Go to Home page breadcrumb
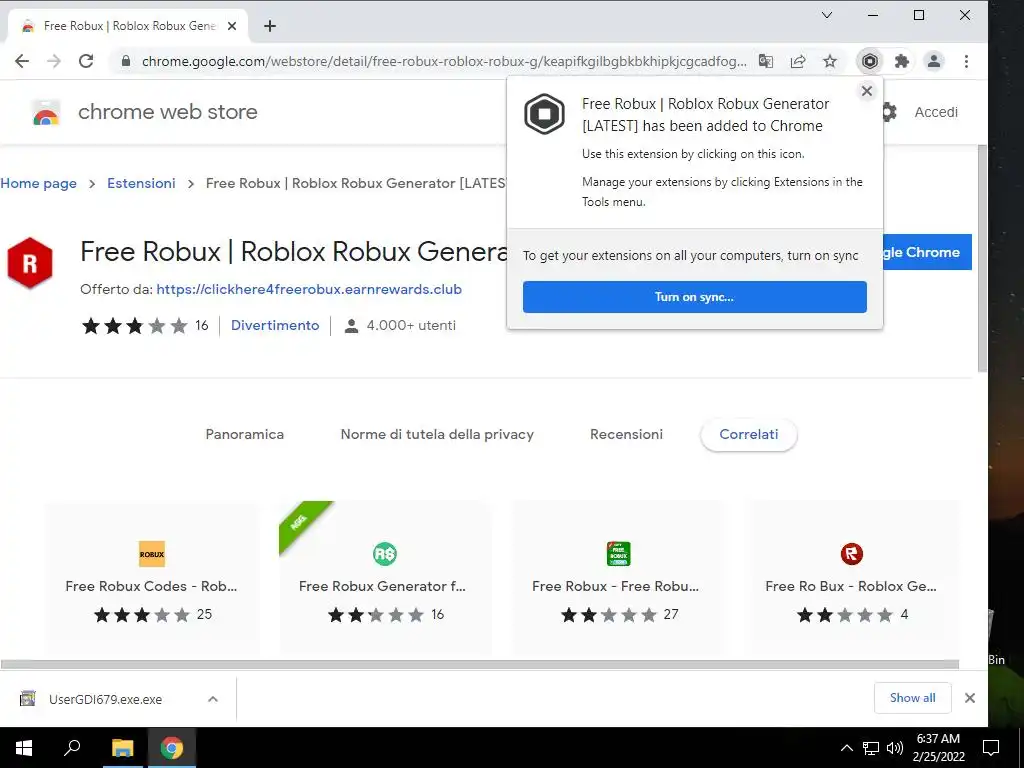 (39, 184)
